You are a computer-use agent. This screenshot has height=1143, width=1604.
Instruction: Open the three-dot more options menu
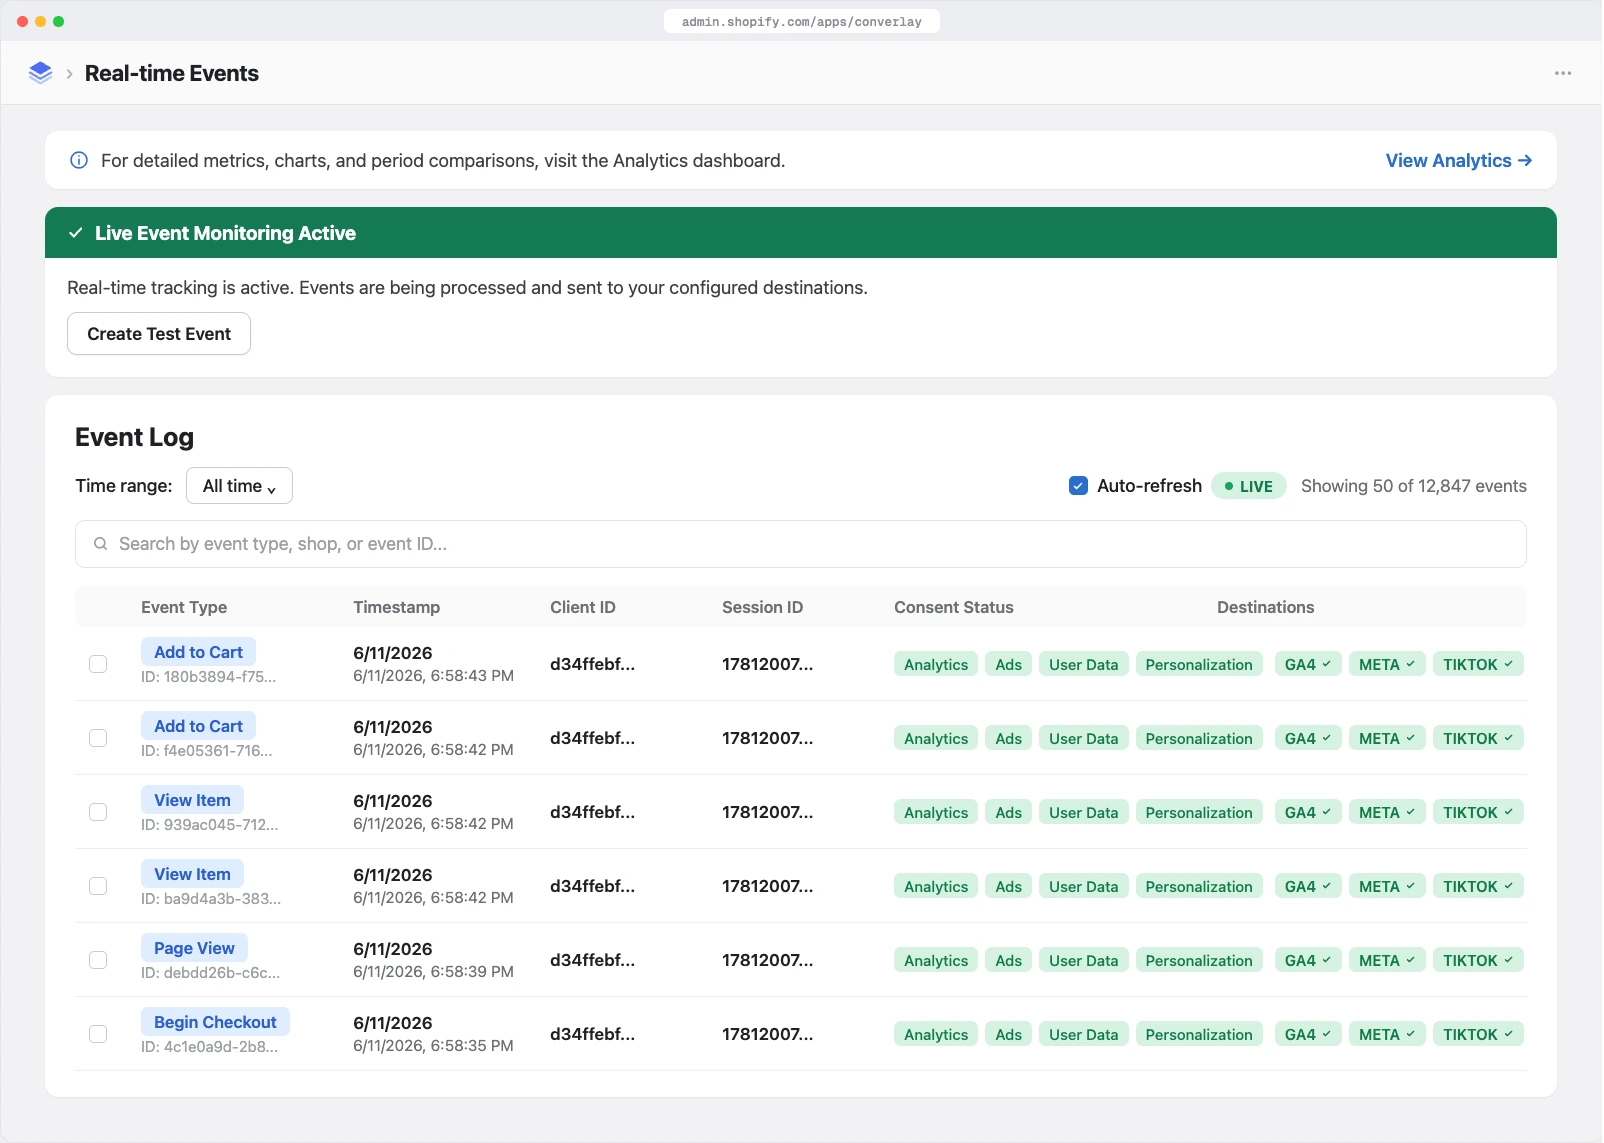coord(1562,73)
